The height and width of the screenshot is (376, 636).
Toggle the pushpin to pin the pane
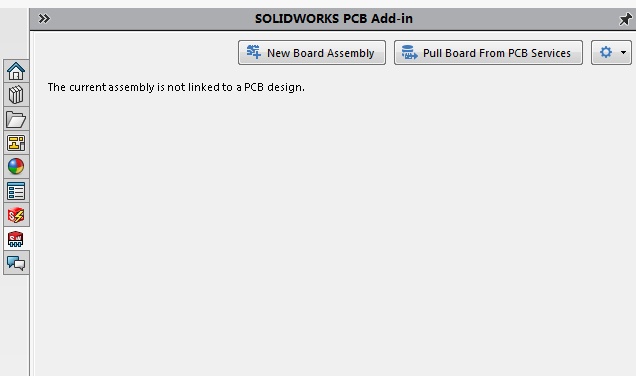(x=625, y=19)
